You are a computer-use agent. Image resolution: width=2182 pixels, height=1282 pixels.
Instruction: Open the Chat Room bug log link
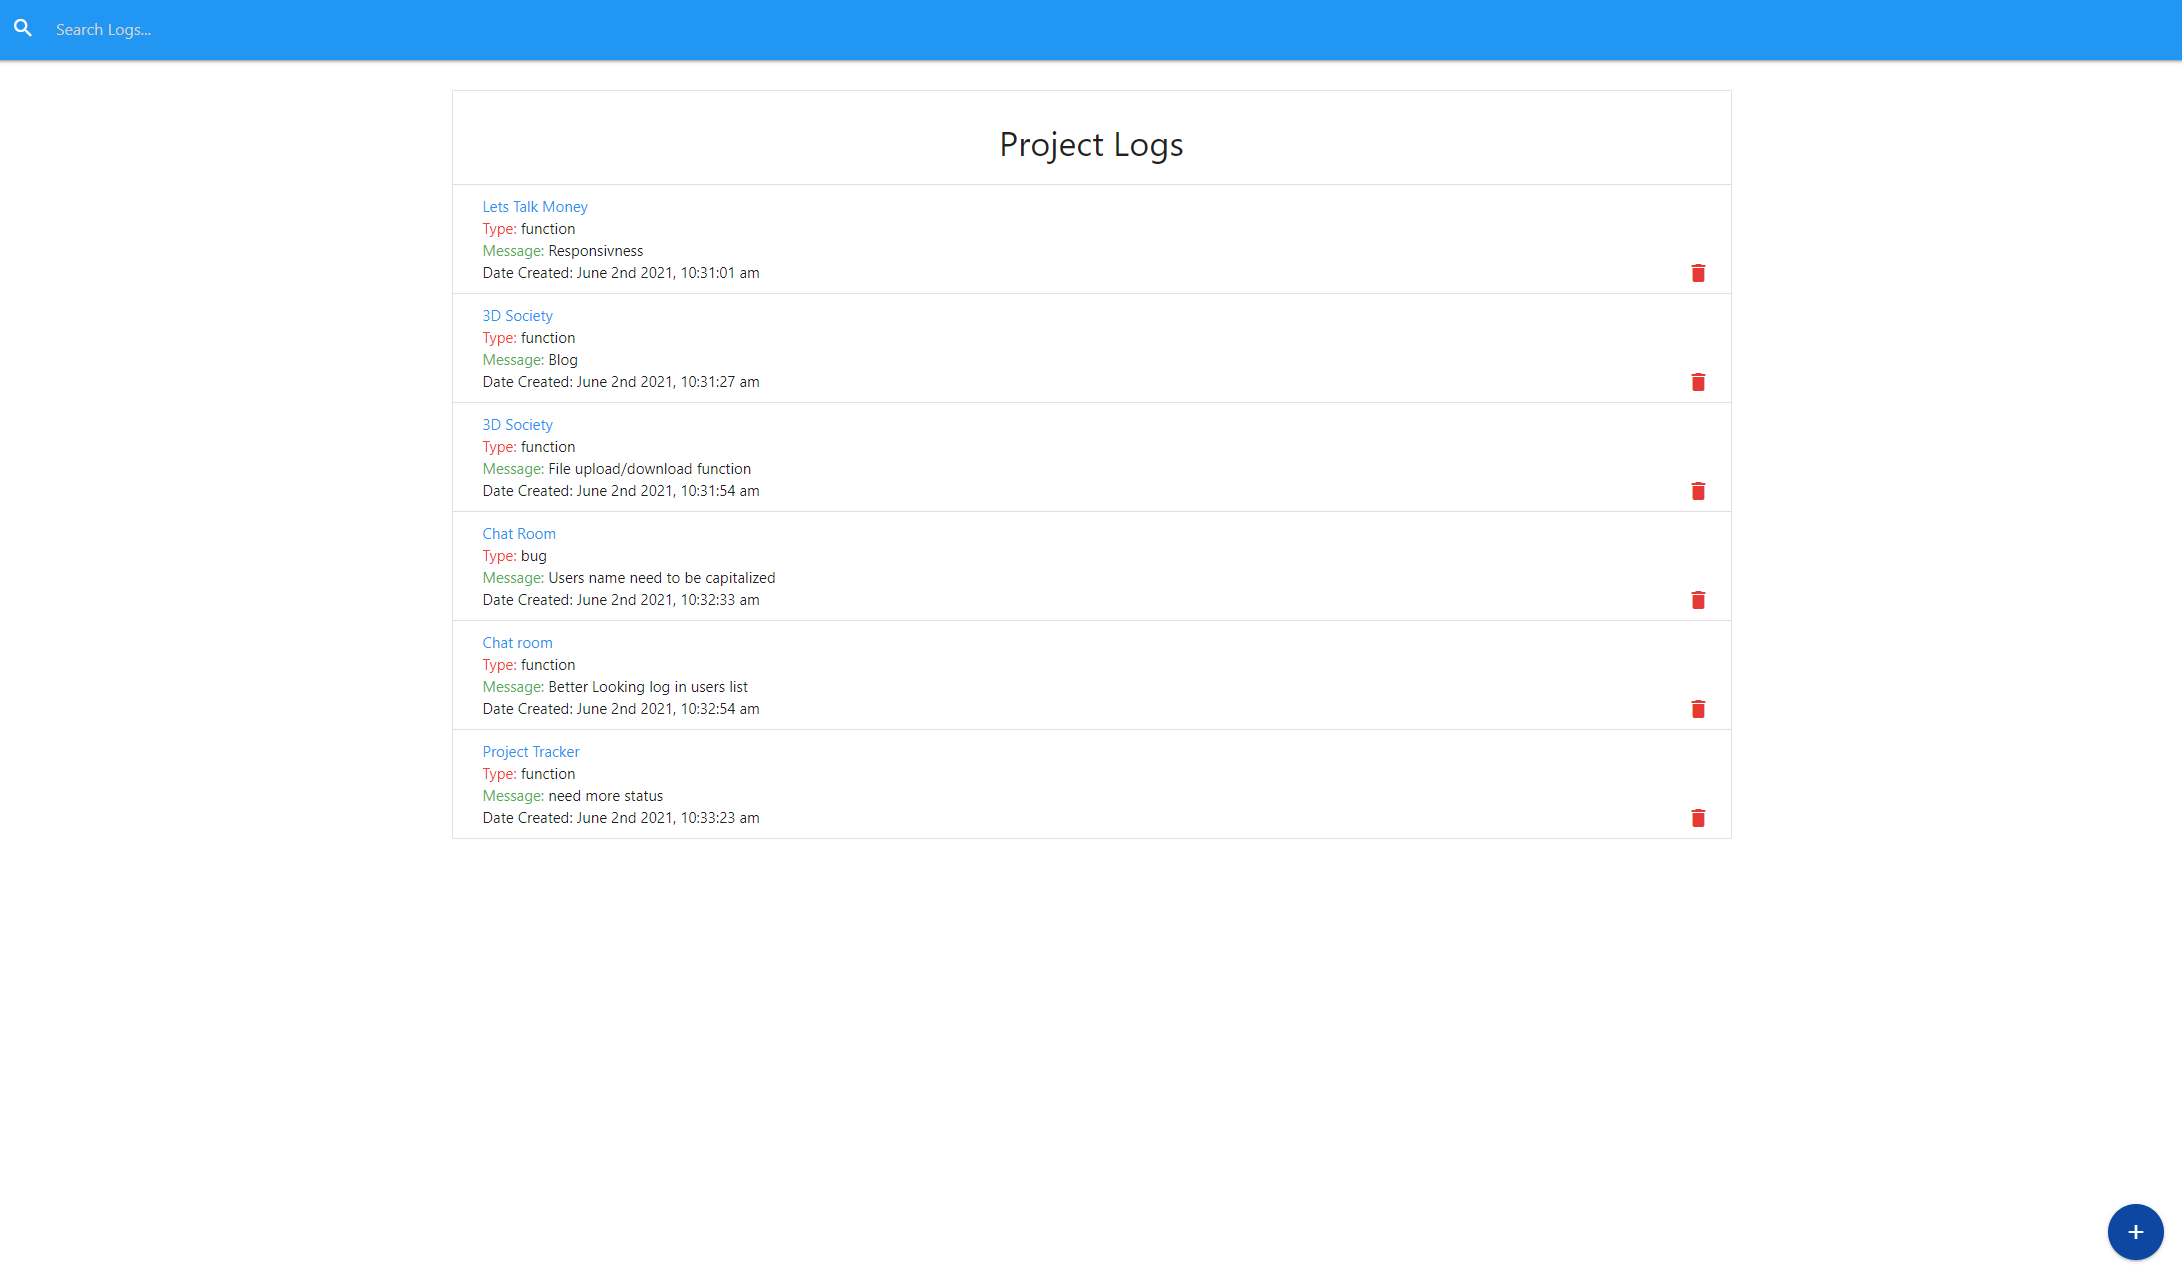pos(519,534)
